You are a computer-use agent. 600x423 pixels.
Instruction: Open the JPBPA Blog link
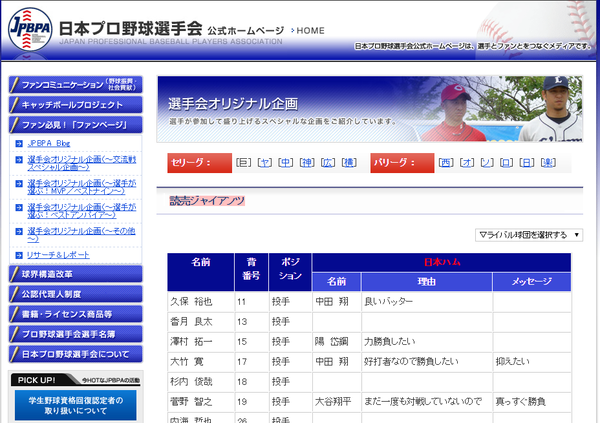coord(49,143)
